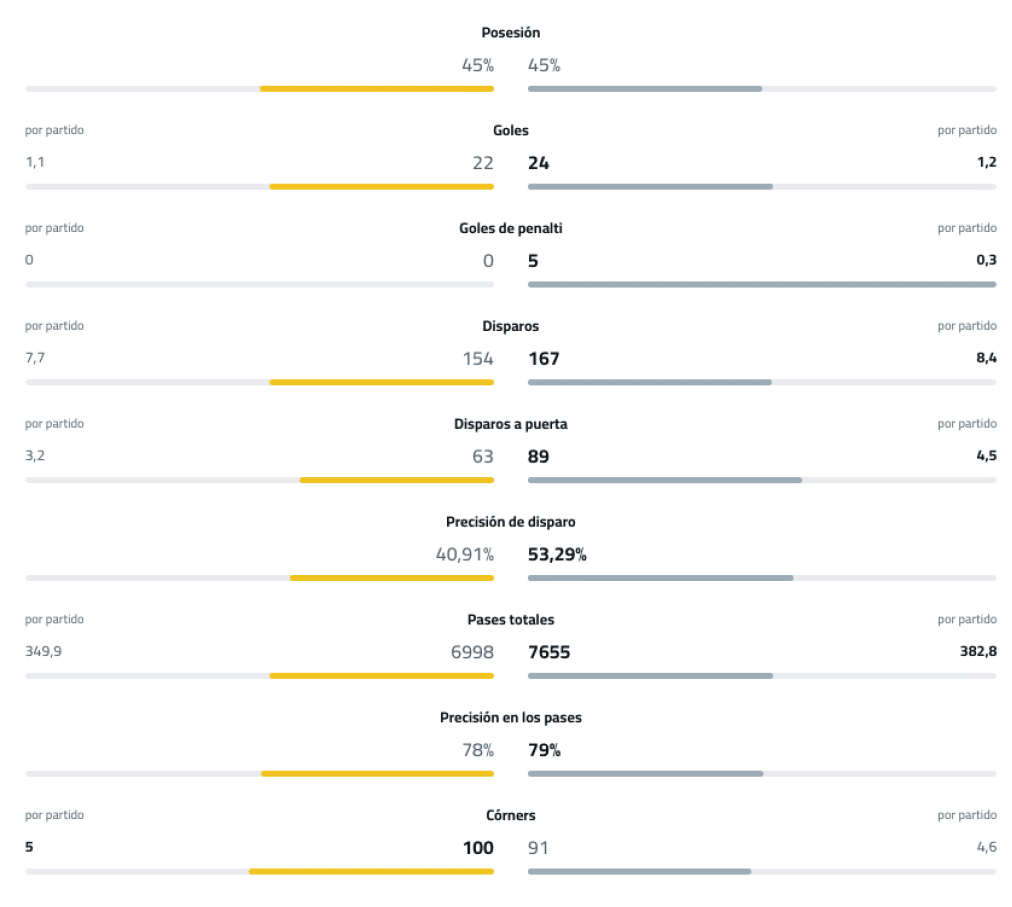
Task: Click the 6998 total passes value
Action: pos(472,652)
